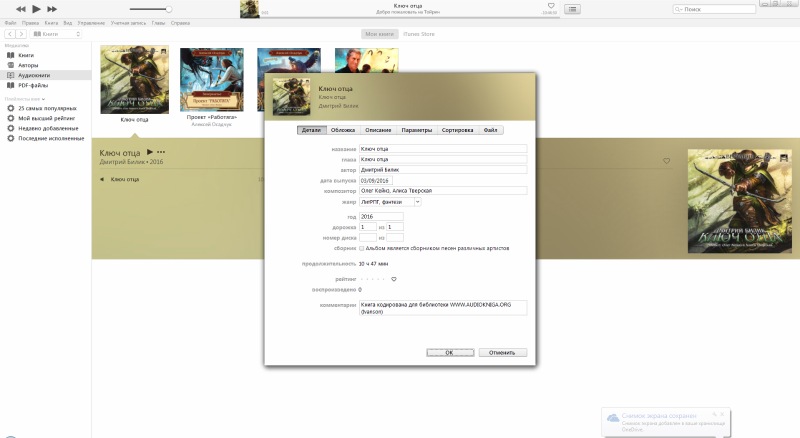Love the book via dialog rating heart
The height and width of the screenshot is (438, 800).
tap(394, 279)
